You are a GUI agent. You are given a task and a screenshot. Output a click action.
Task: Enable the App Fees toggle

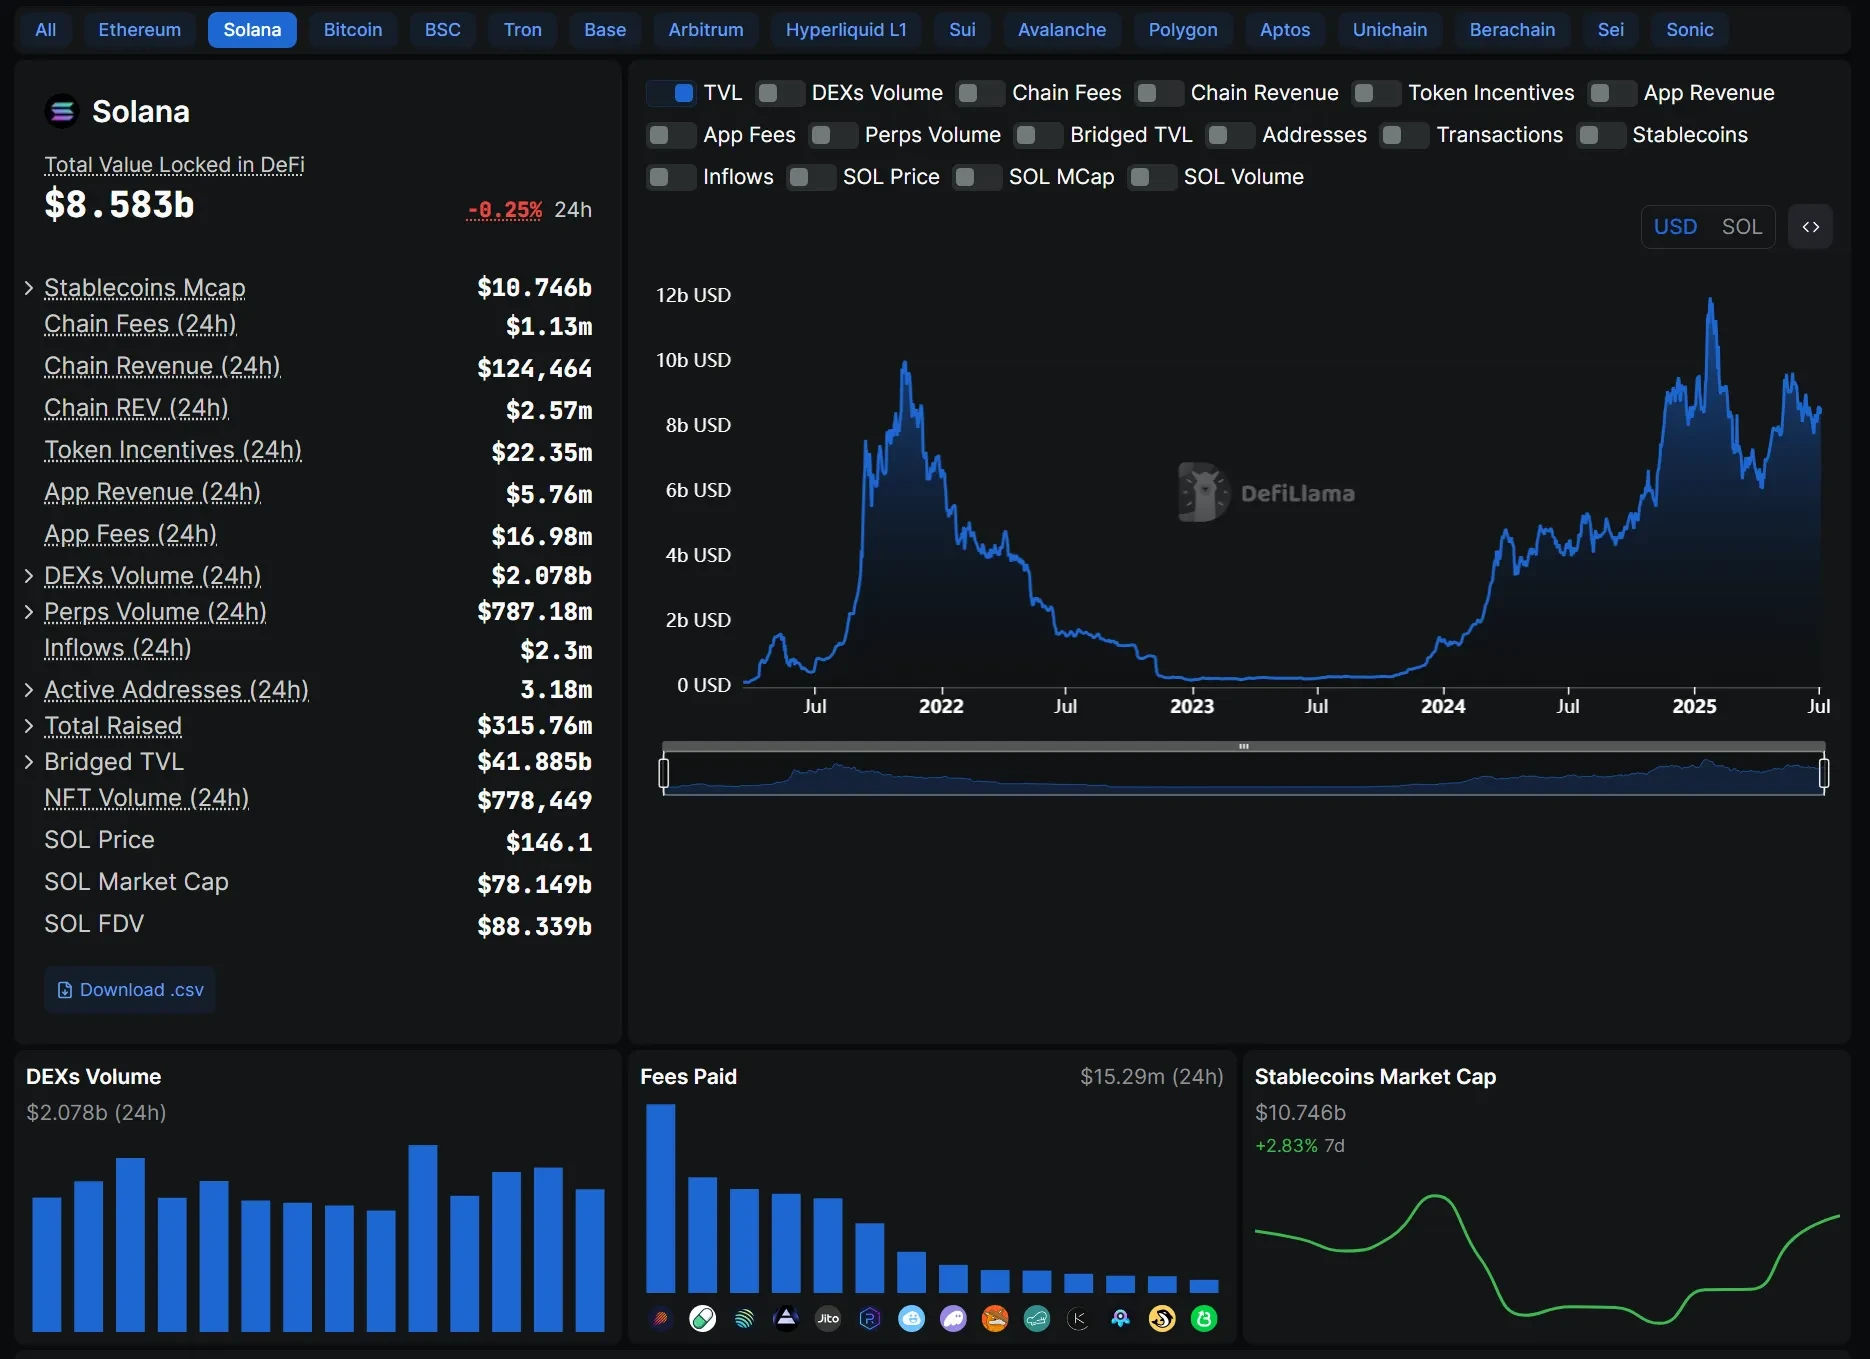coord(671,135)
